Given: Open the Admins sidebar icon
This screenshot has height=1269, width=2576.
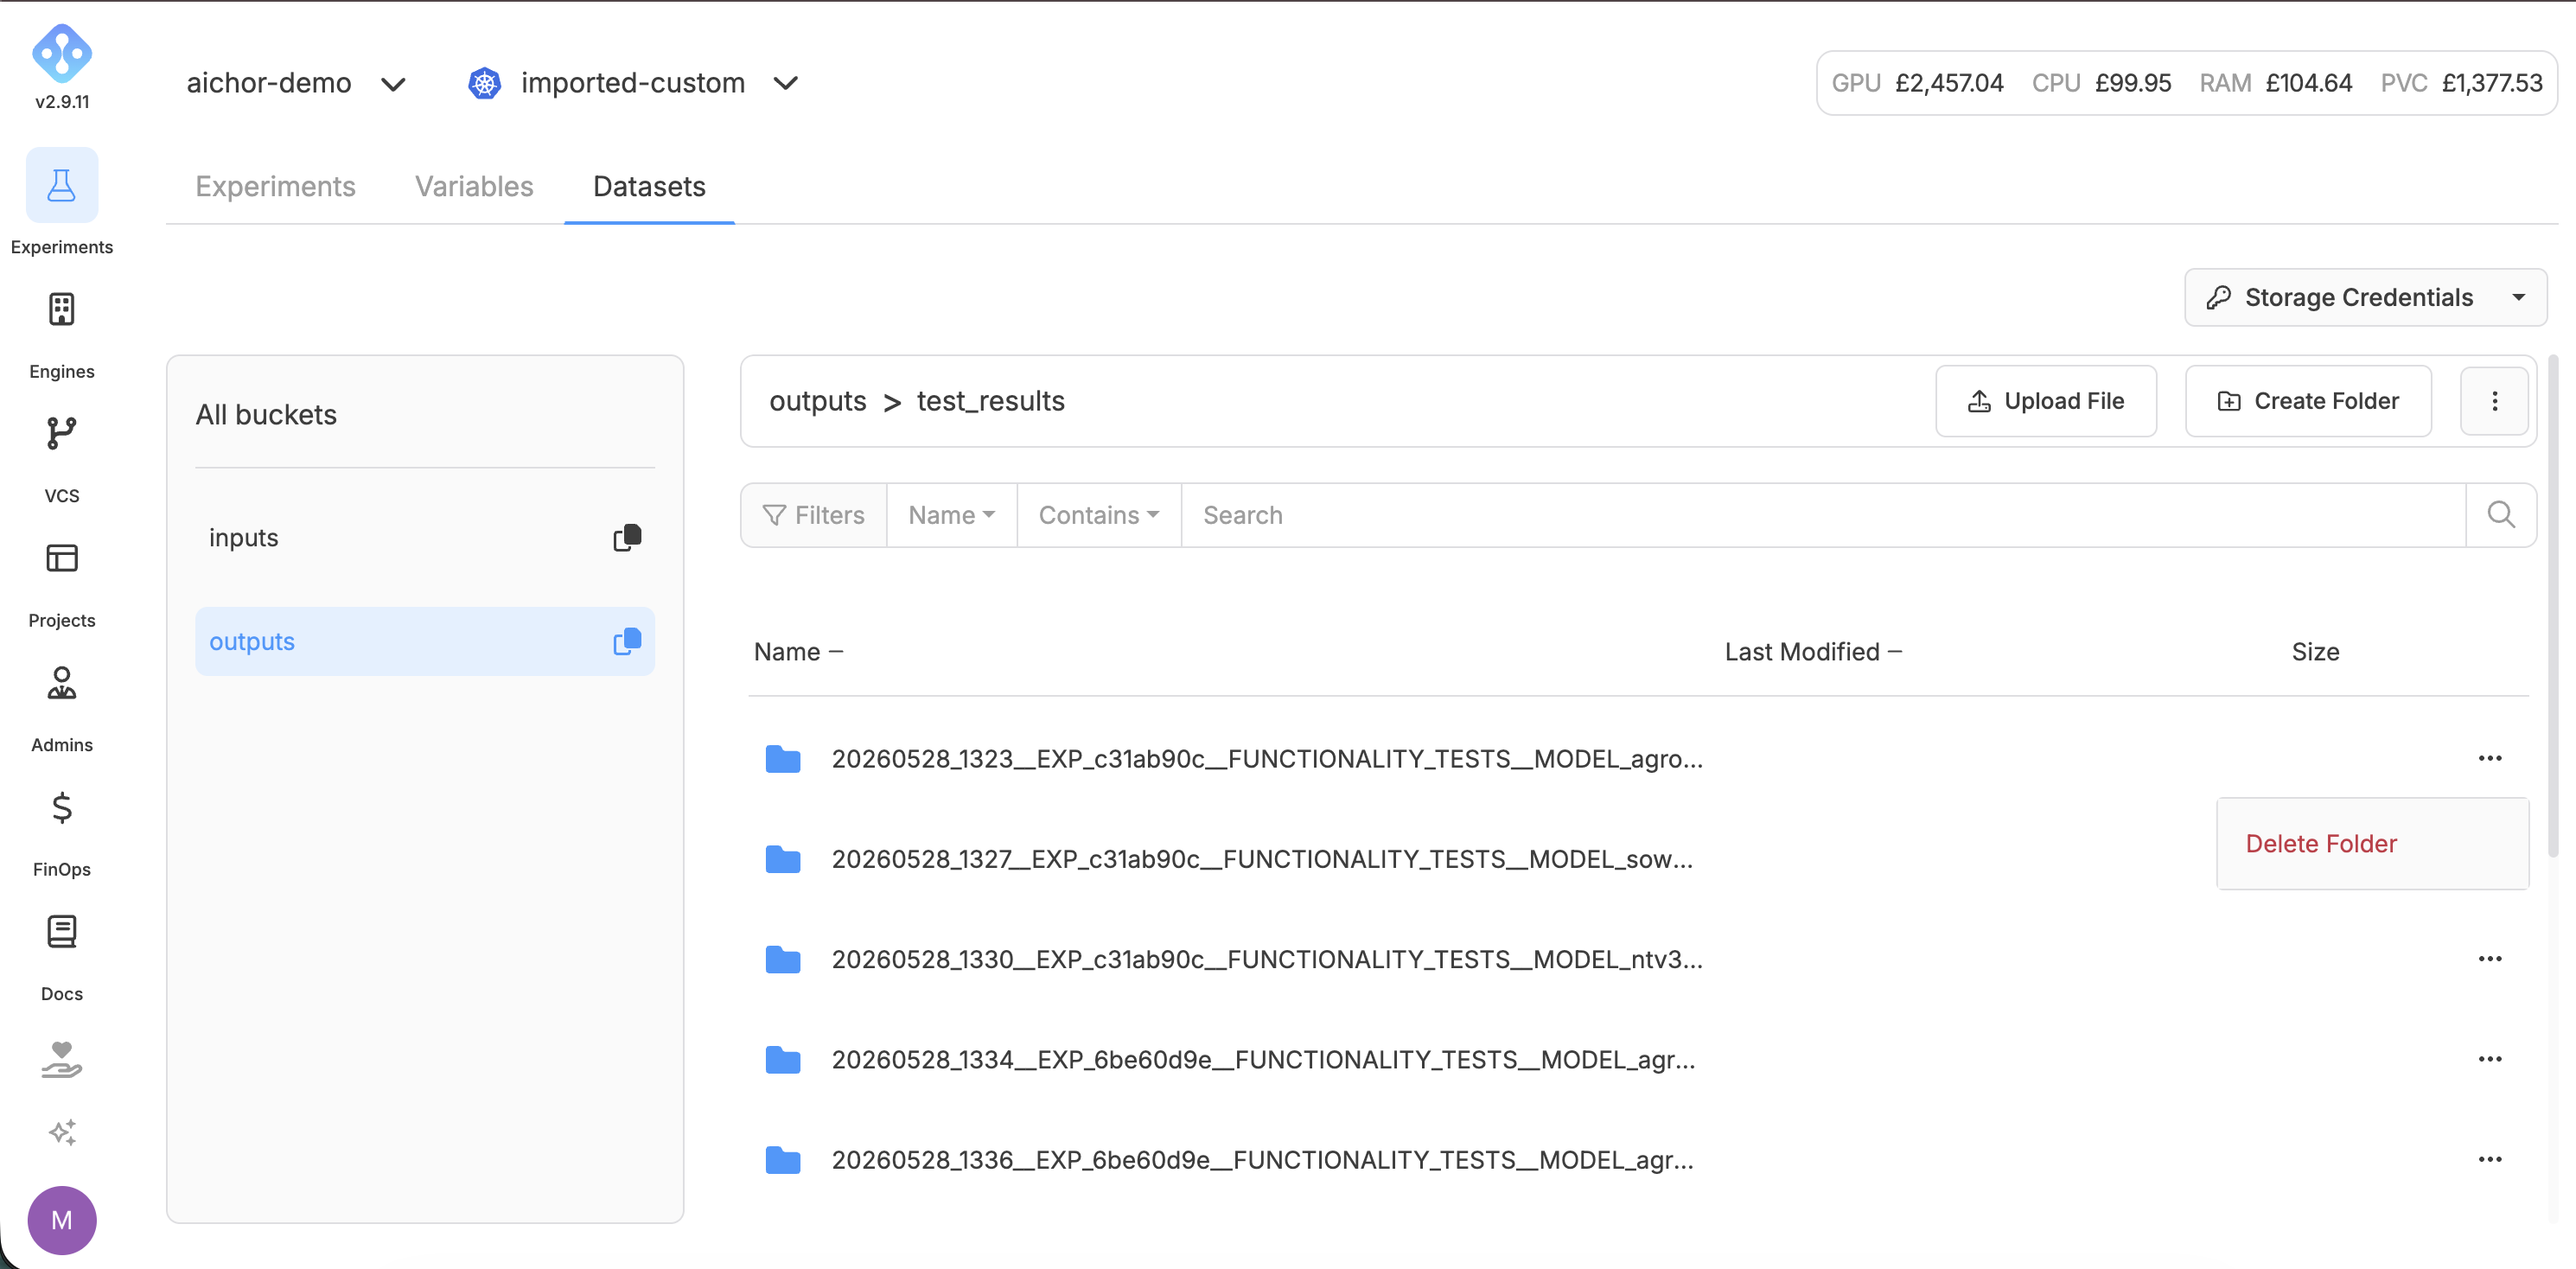Looking at the screenshot, I should [x=62, y=682].
